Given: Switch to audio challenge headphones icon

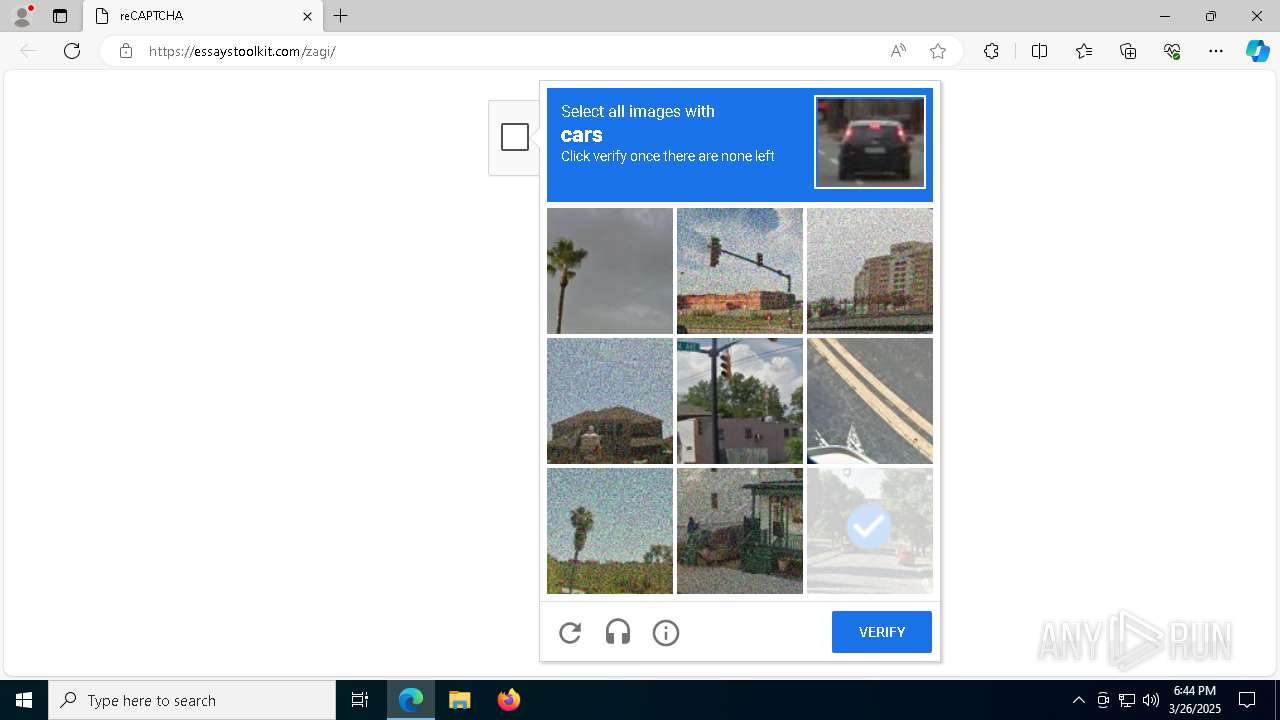Looking at the screenshot, I should [x=618, y=632].
